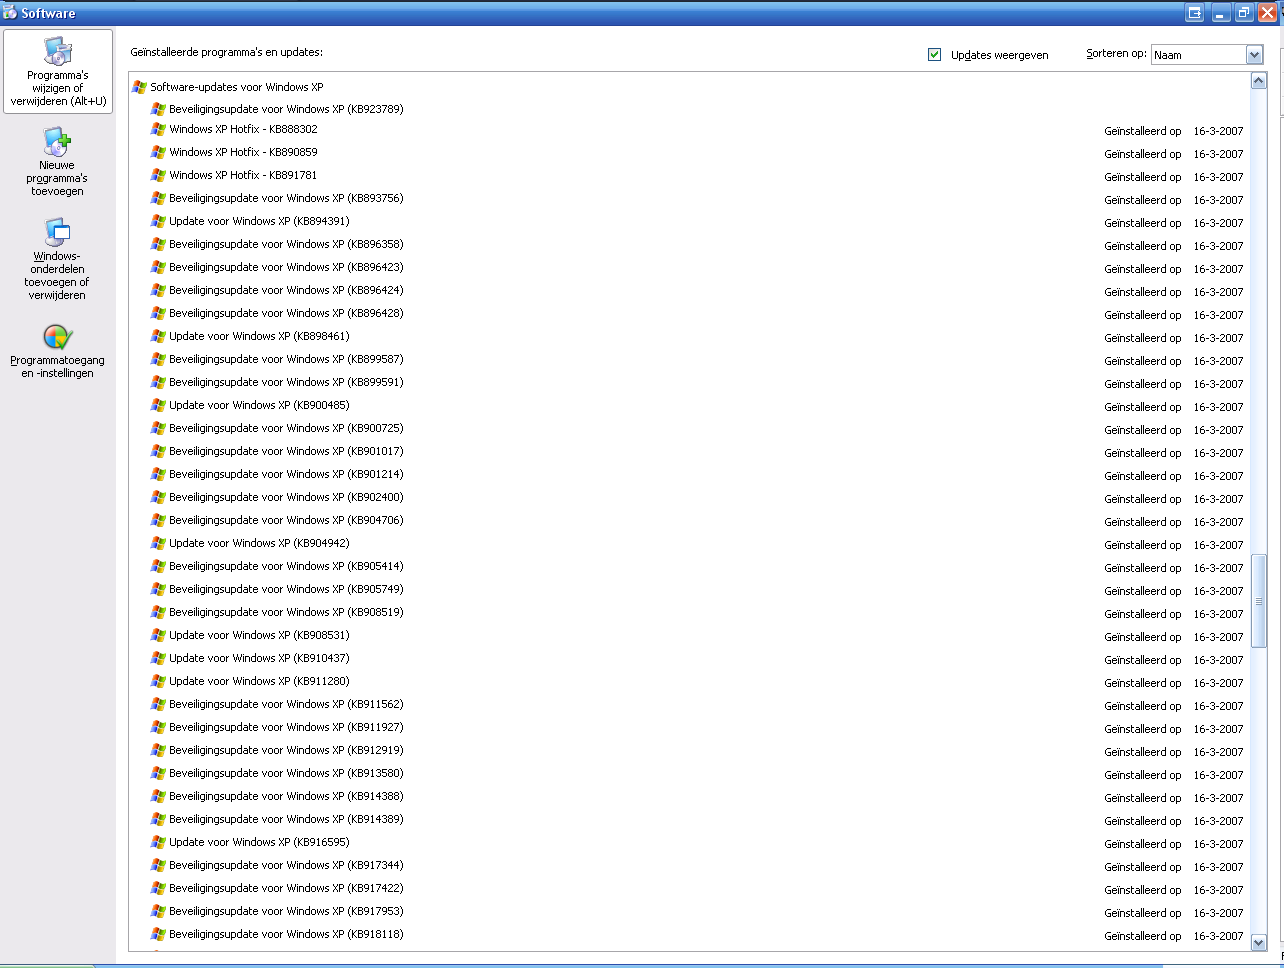1284x968 pixels.
Task: Select Beveiligingsupdate voor Windows XP (KB905749)
Action: tap(286, 589)
